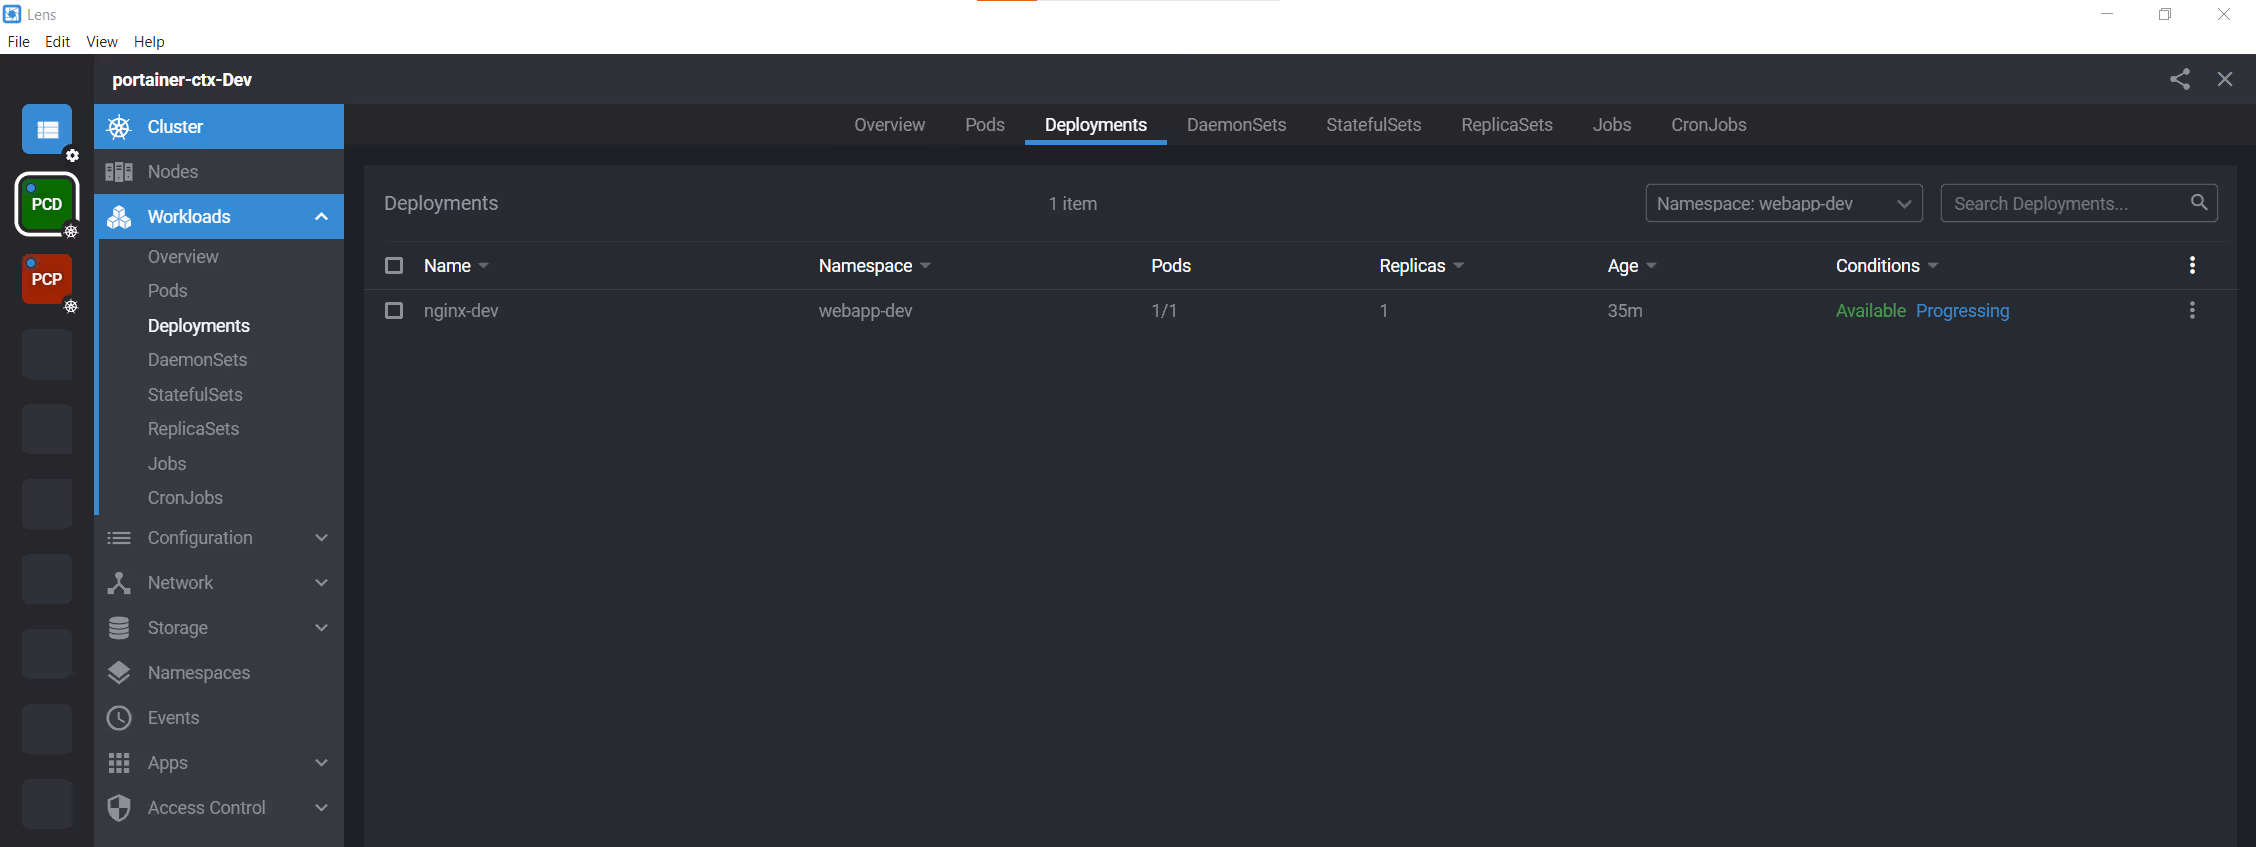The height and width of the screenshot is (847, 2256).
Task: Select the PCD cluster icon
Action: (46, 204)
